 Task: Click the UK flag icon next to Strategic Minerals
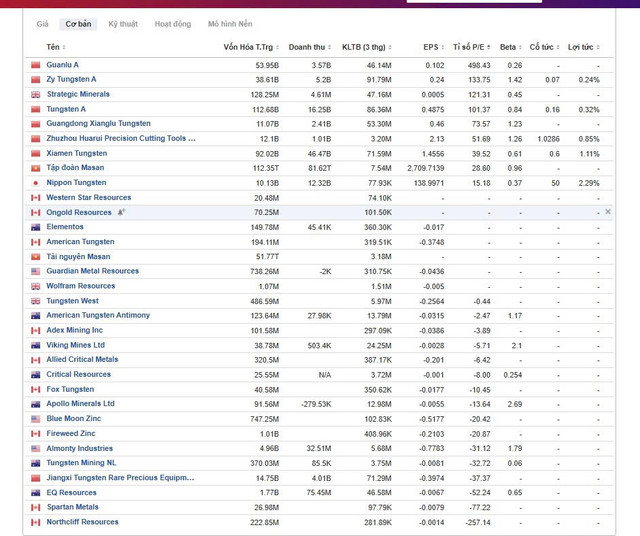(x=36, y=94)
